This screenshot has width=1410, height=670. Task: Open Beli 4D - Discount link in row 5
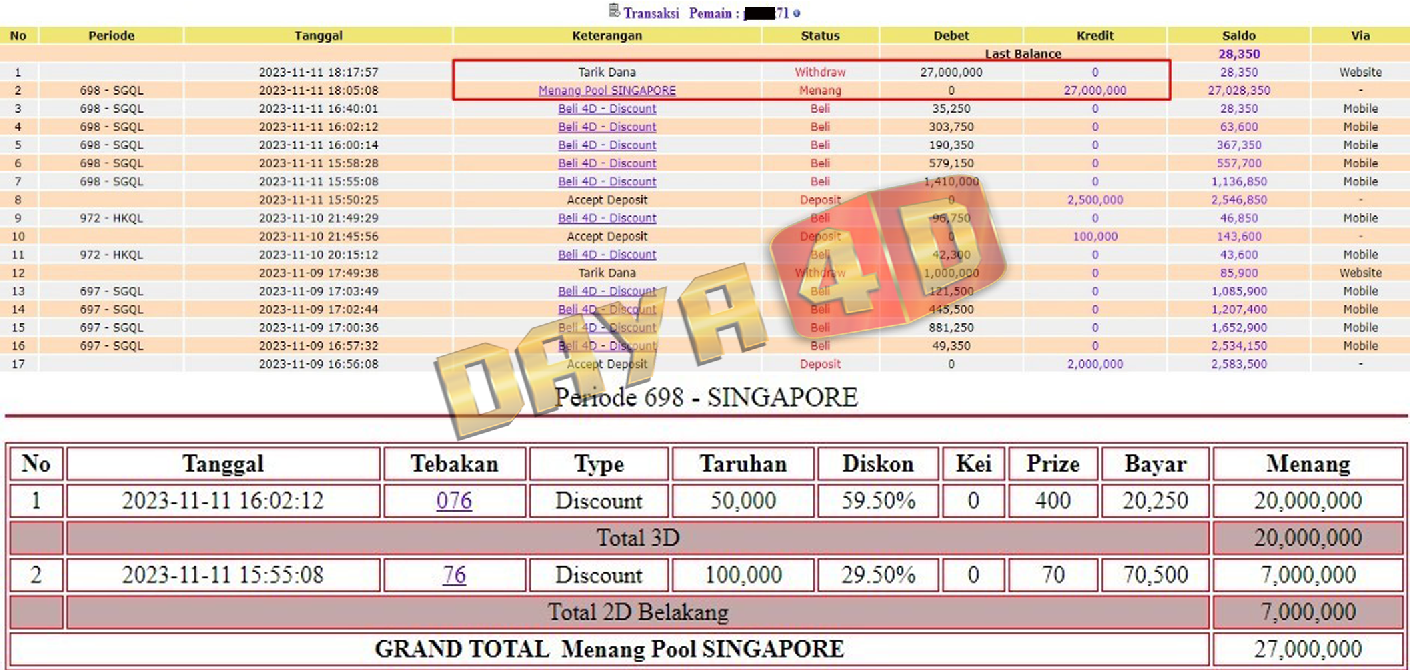coord(607,145)
